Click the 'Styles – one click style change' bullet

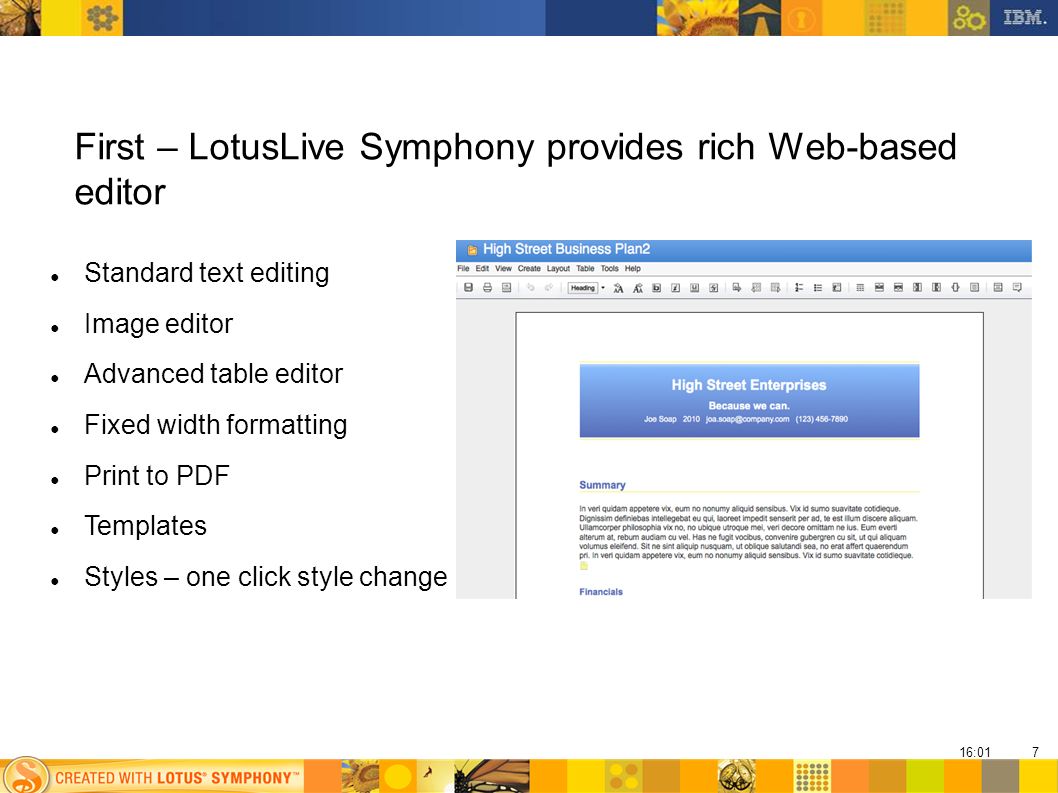point(266,577)
